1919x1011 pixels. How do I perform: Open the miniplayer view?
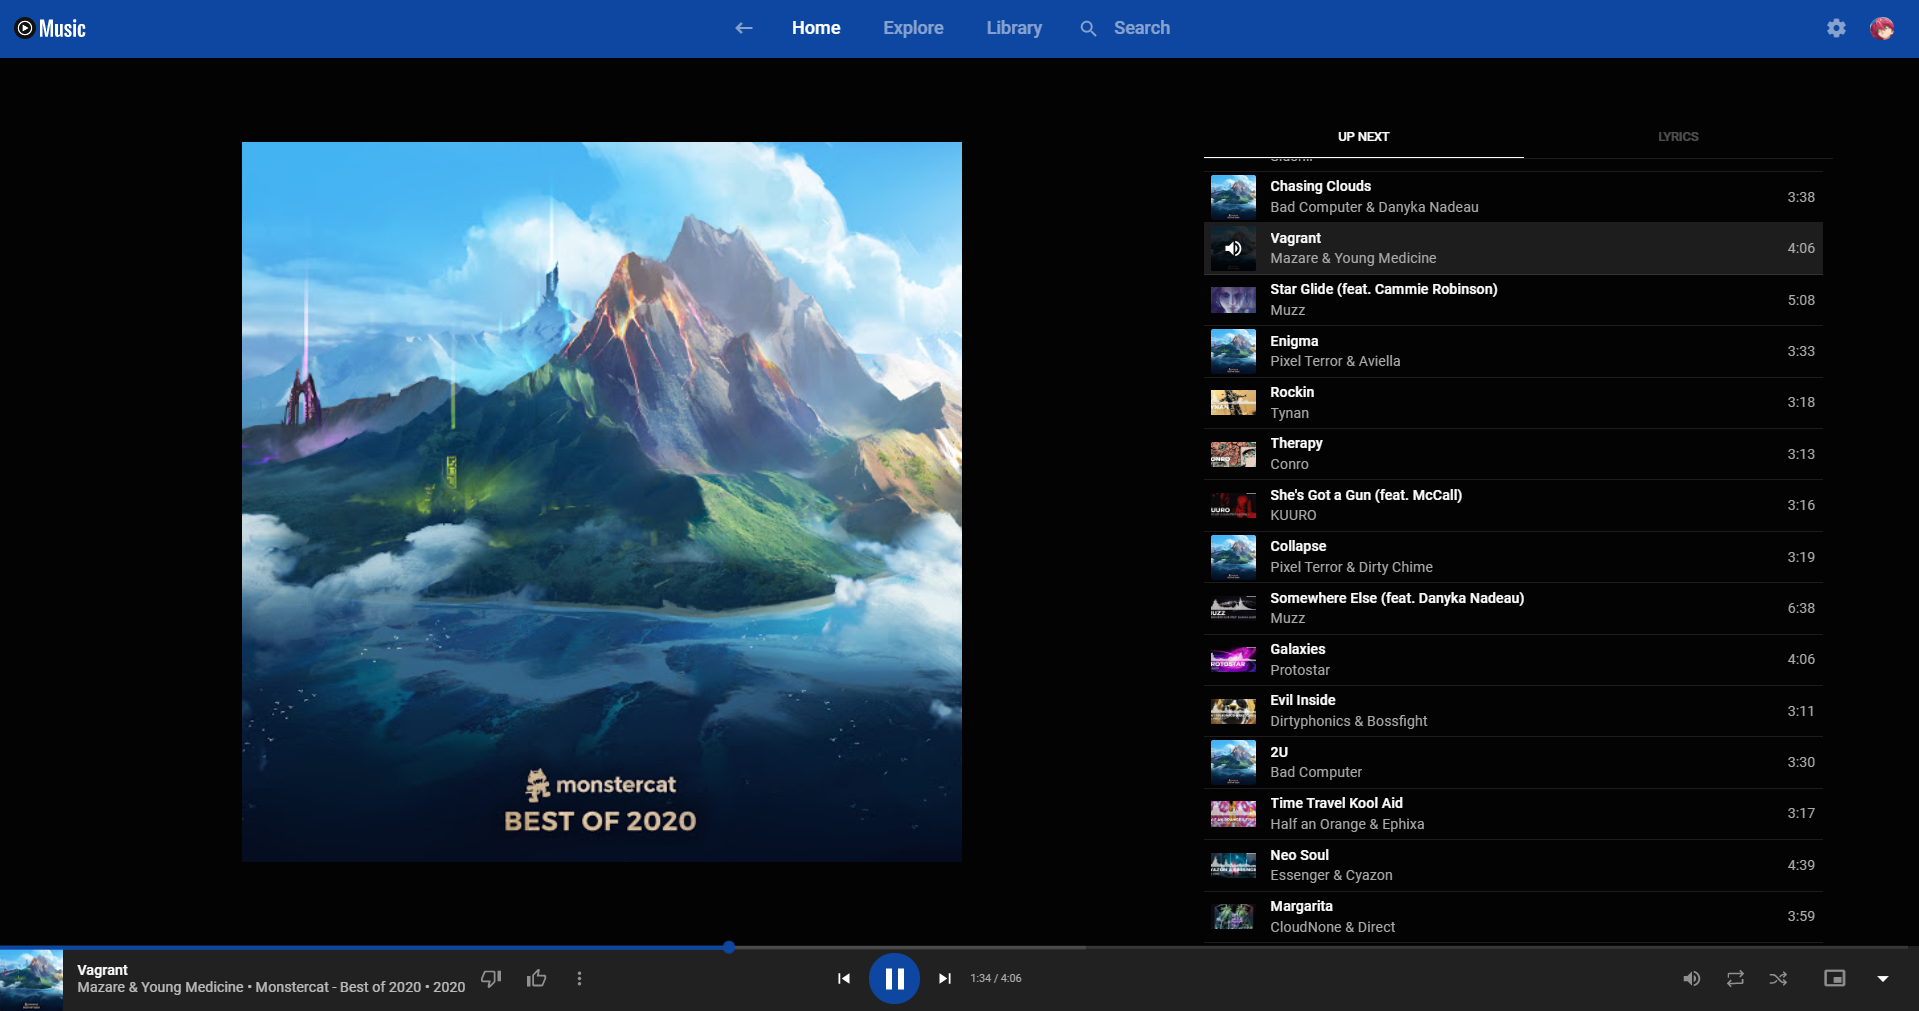point(1834,978)
